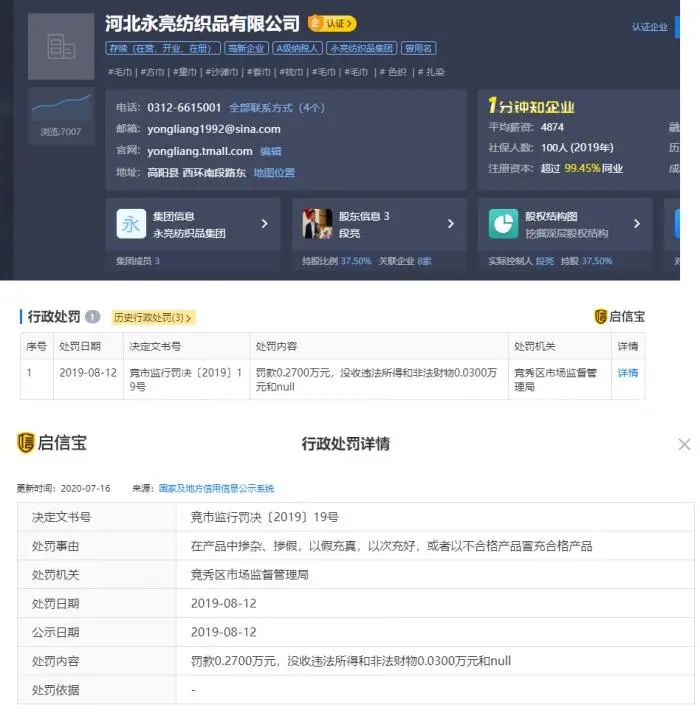Click the phone number 0312-6615001
This screenshot has height=719, width=700.
click(184, 108)
